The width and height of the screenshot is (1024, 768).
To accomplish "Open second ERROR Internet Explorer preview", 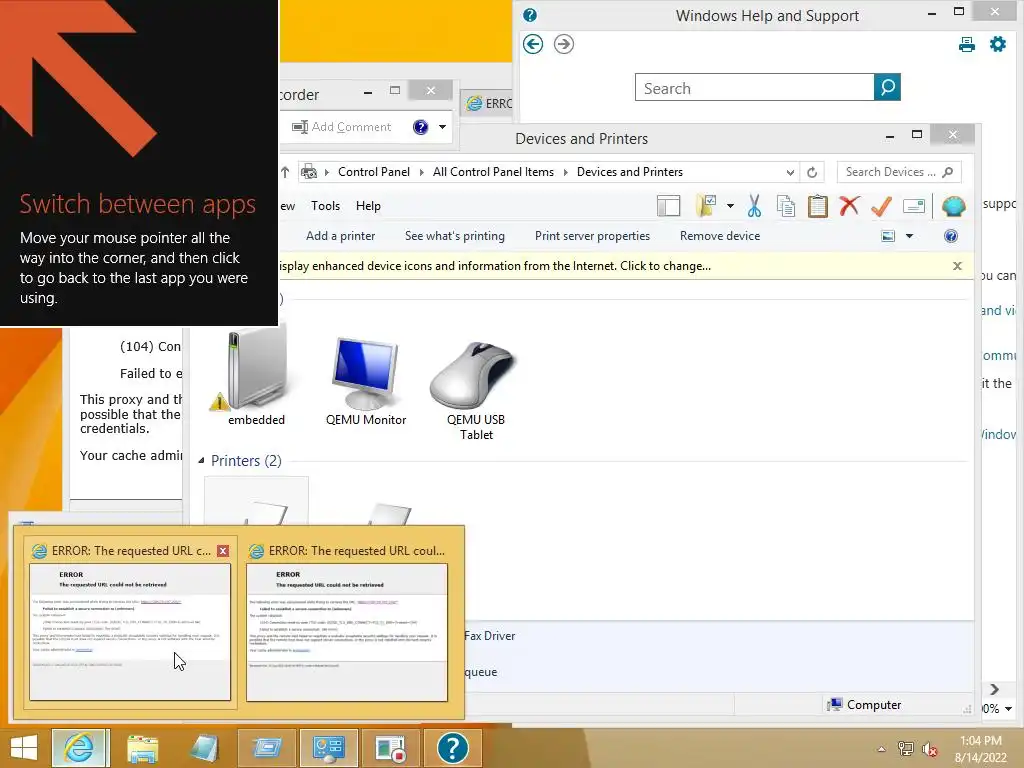I will 347,631.
